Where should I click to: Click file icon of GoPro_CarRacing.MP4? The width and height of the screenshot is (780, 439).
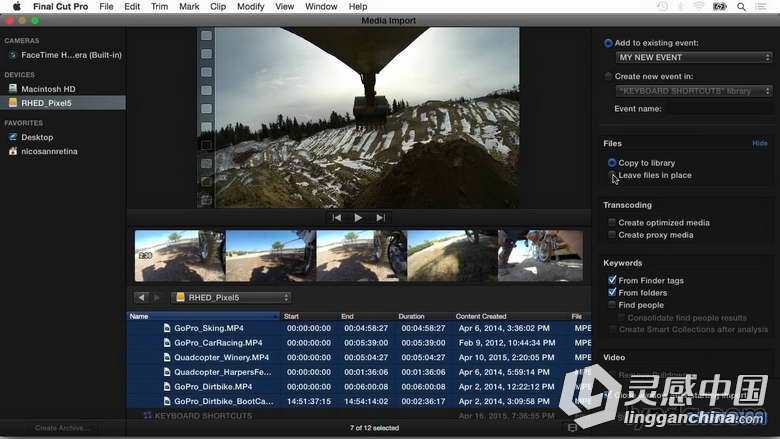(167, 343)
